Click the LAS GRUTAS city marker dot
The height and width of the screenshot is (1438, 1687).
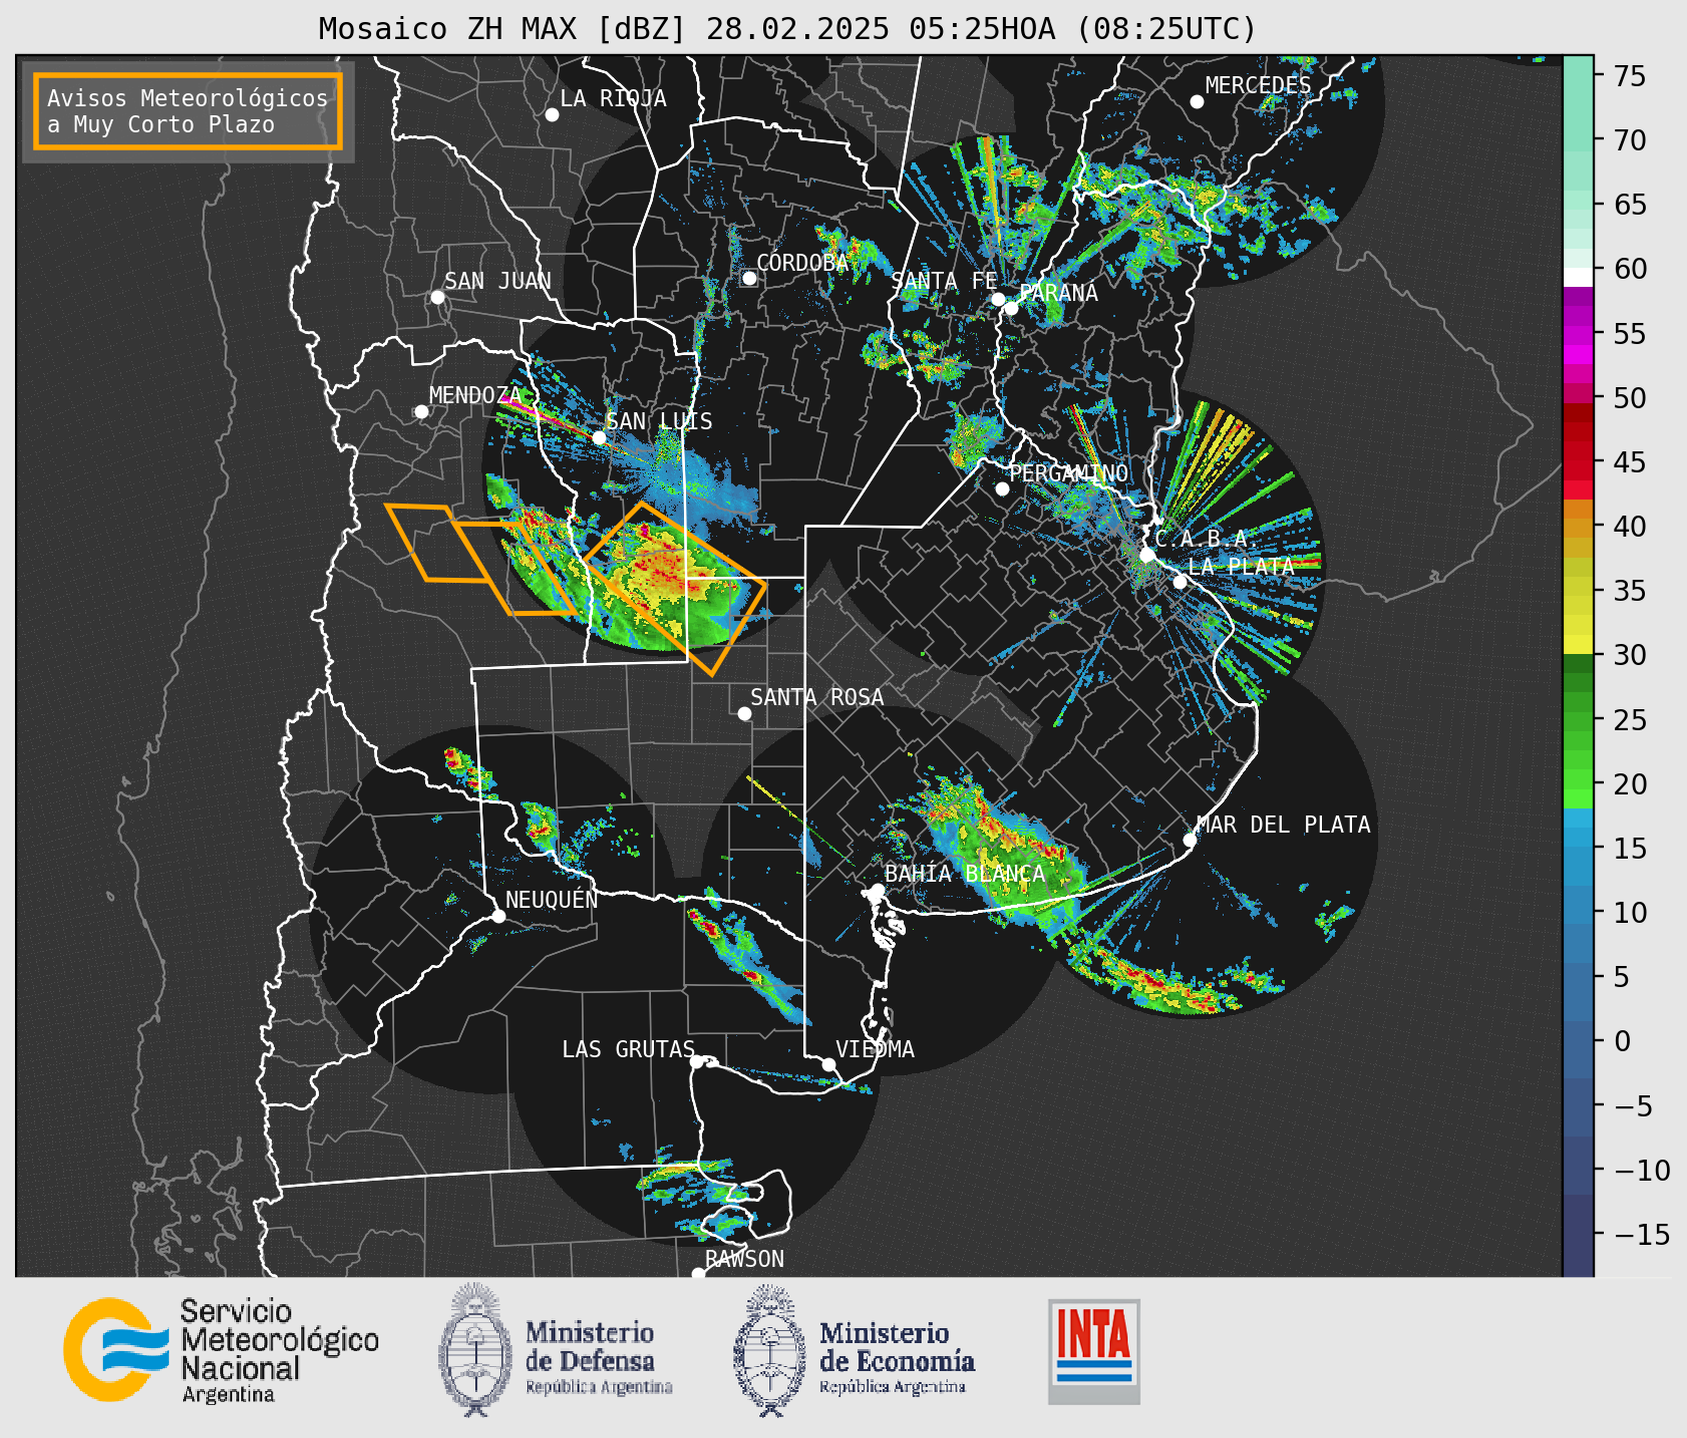pos(697,1062)
